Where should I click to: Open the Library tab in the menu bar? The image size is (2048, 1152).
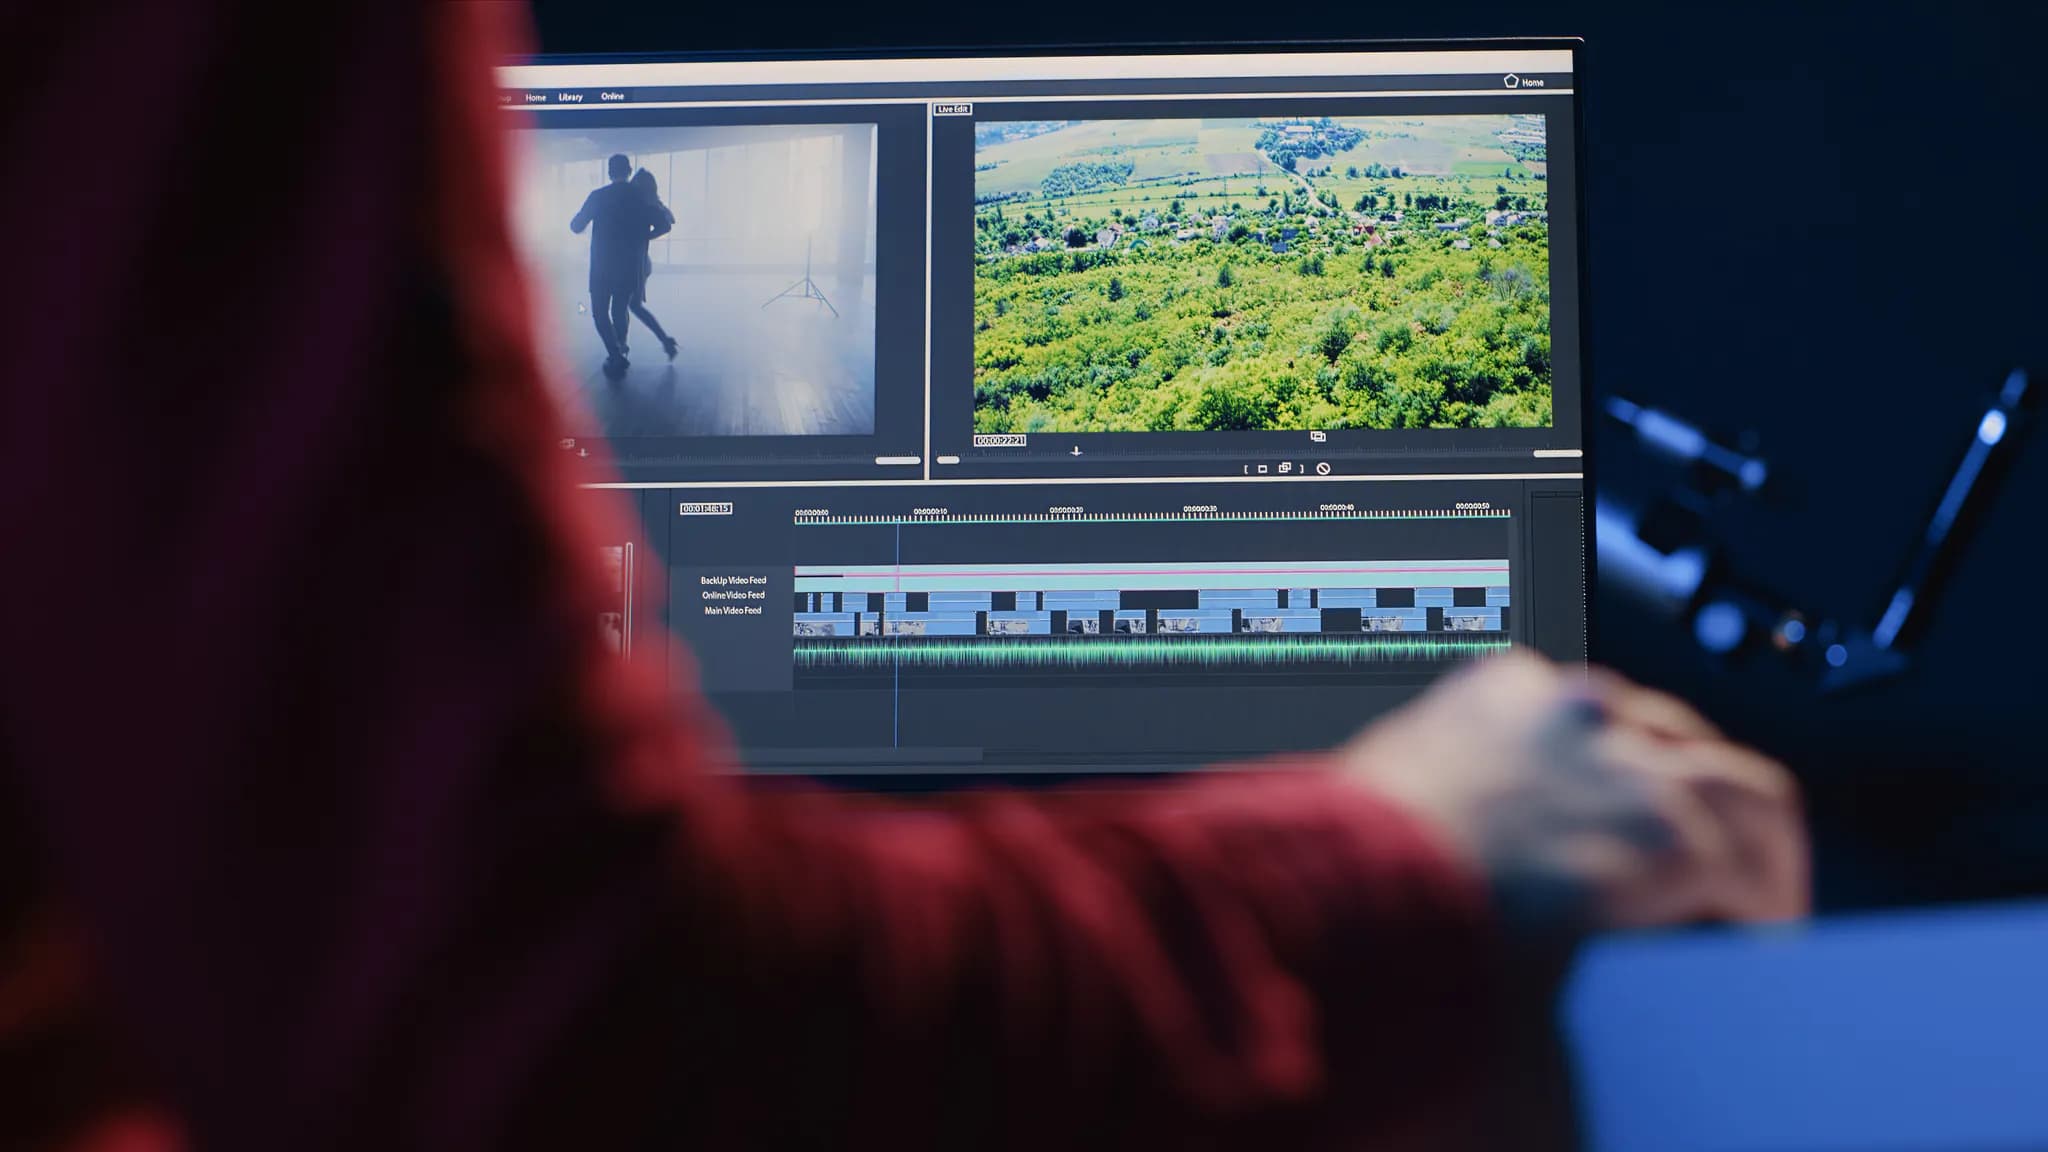tap(571, 97)
